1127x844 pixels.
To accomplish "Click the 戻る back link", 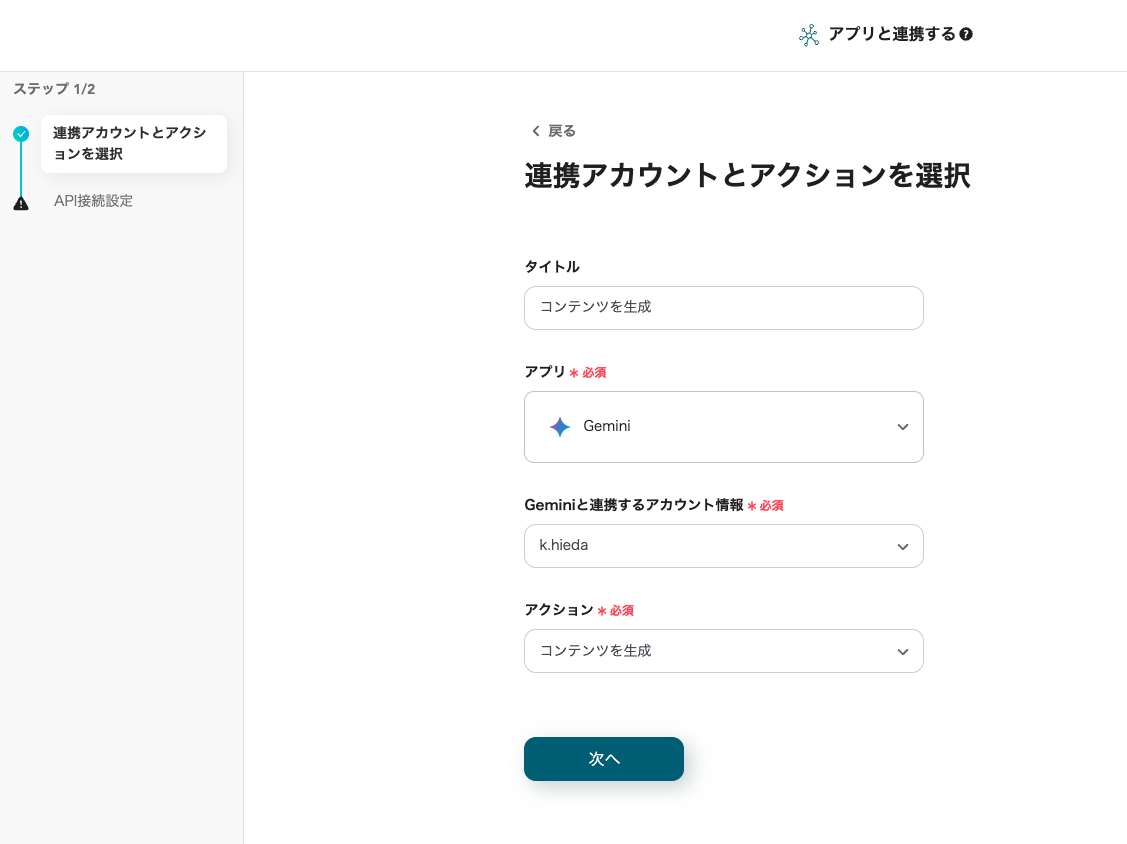I will click(561, 131).
